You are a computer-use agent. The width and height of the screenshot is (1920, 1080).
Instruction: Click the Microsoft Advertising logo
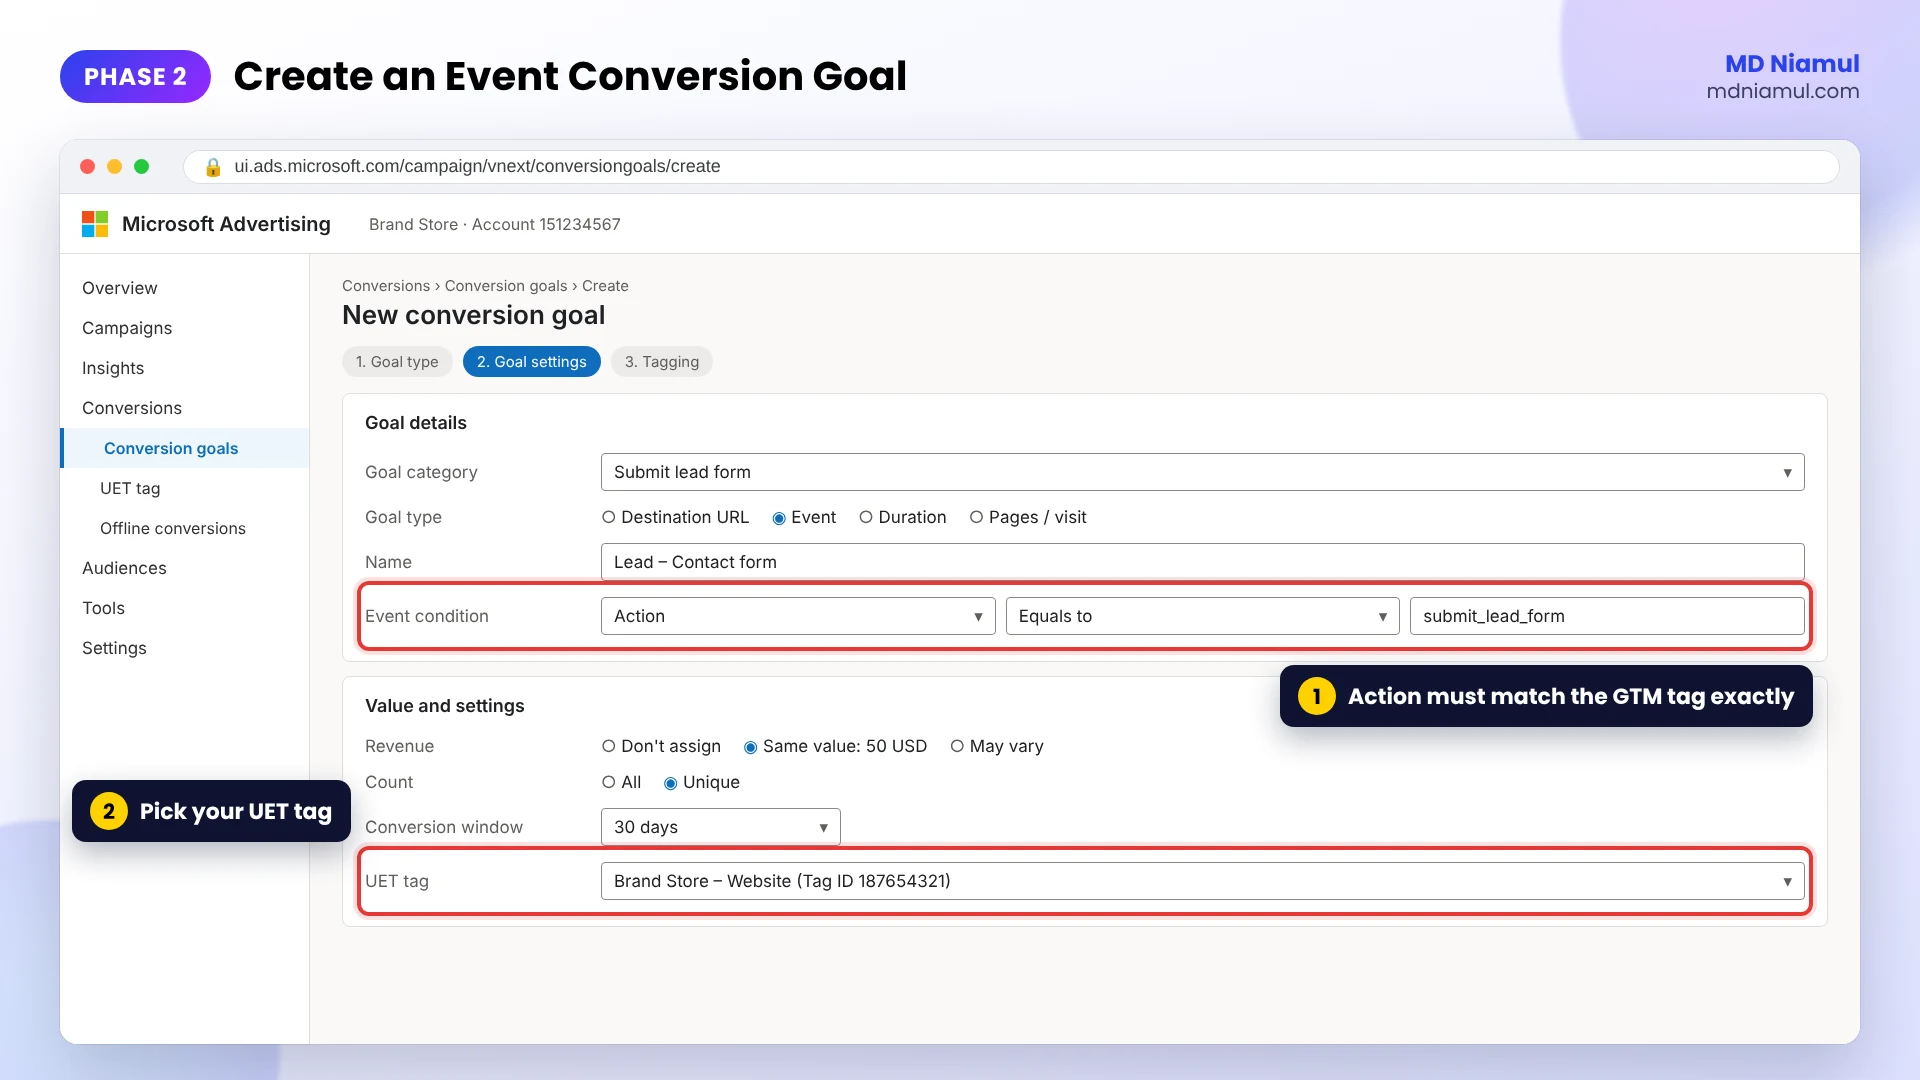[x=95, y=224]
